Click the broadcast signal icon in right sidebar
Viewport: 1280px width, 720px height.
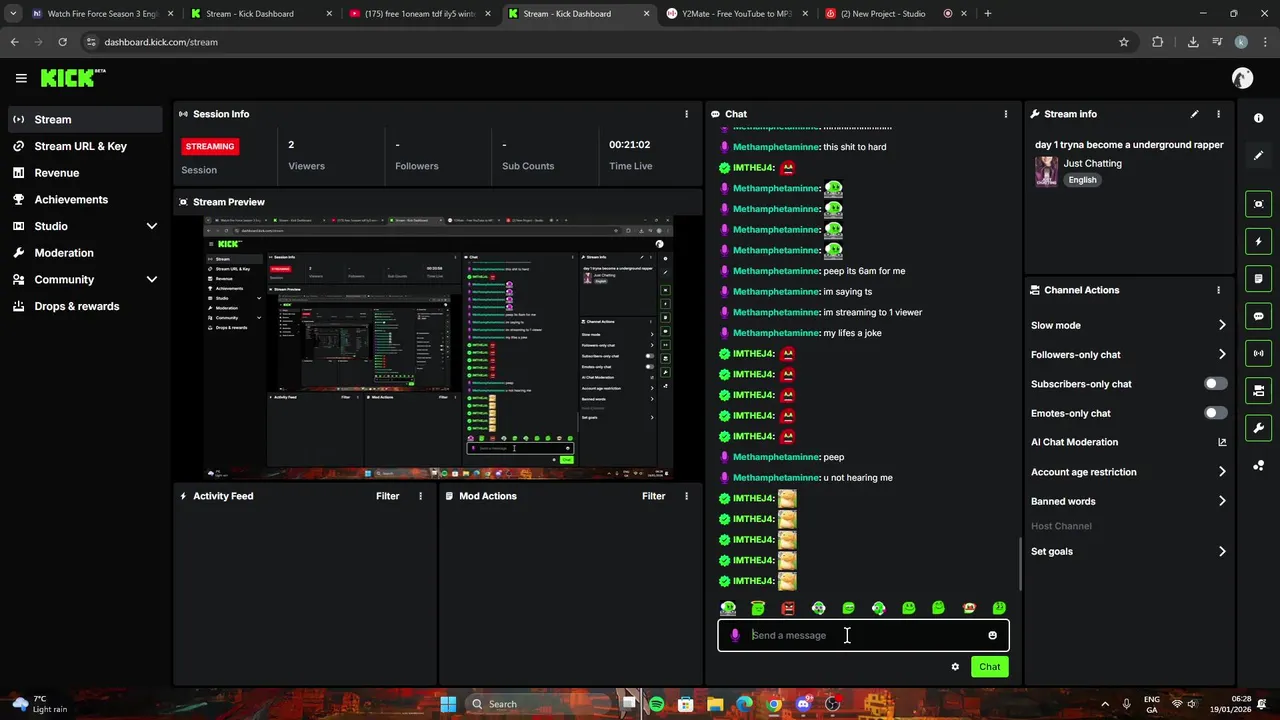(1258, 353)
